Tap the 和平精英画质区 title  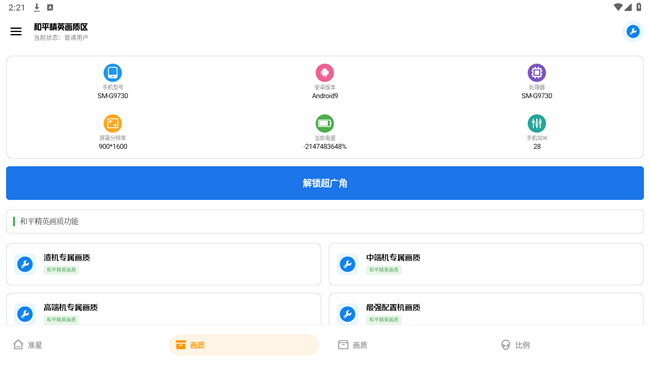(x=61, y=27)
